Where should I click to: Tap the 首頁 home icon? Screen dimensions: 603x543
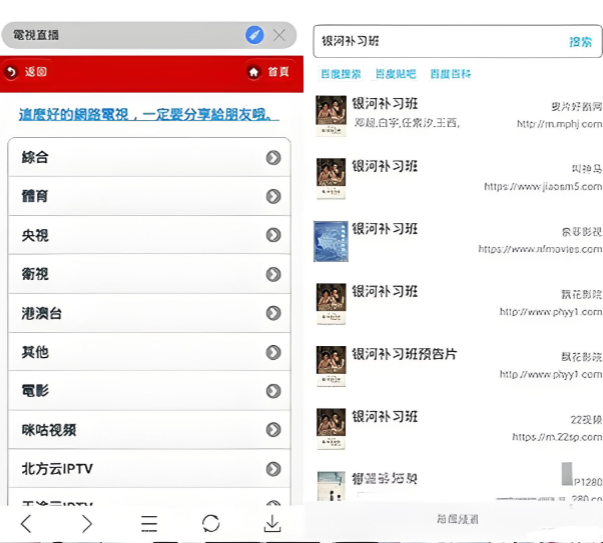pos(253,72)
